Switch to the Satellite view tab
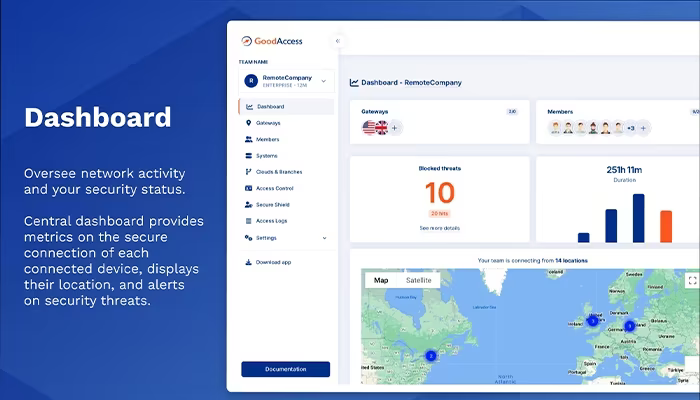700x400 pixels. [418, 280]
